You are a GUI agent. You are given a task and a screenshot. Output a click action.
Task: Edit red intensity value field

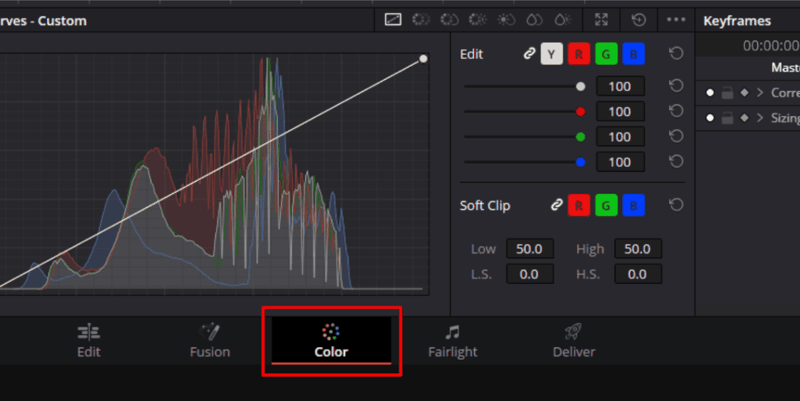pos(620,112)
